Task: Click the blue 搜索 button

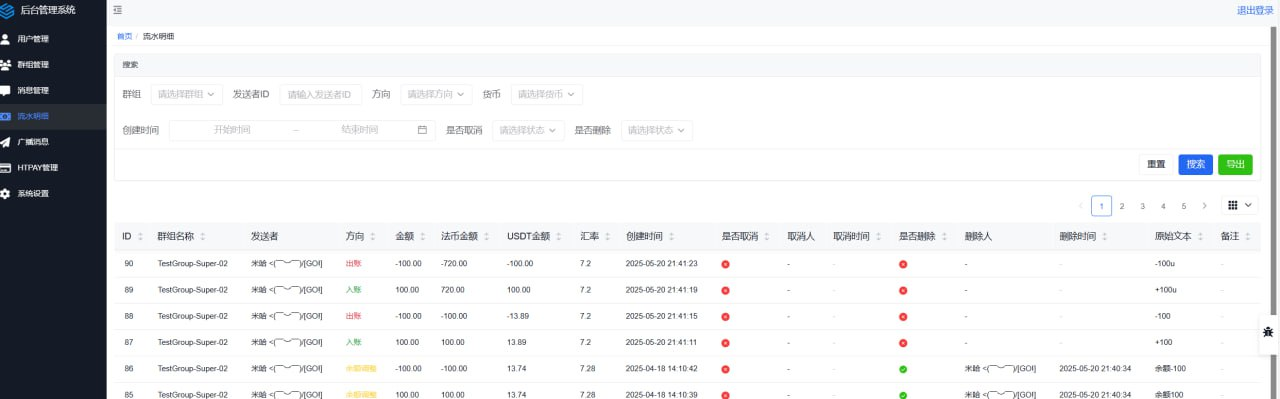Action: click(1196, 164)
